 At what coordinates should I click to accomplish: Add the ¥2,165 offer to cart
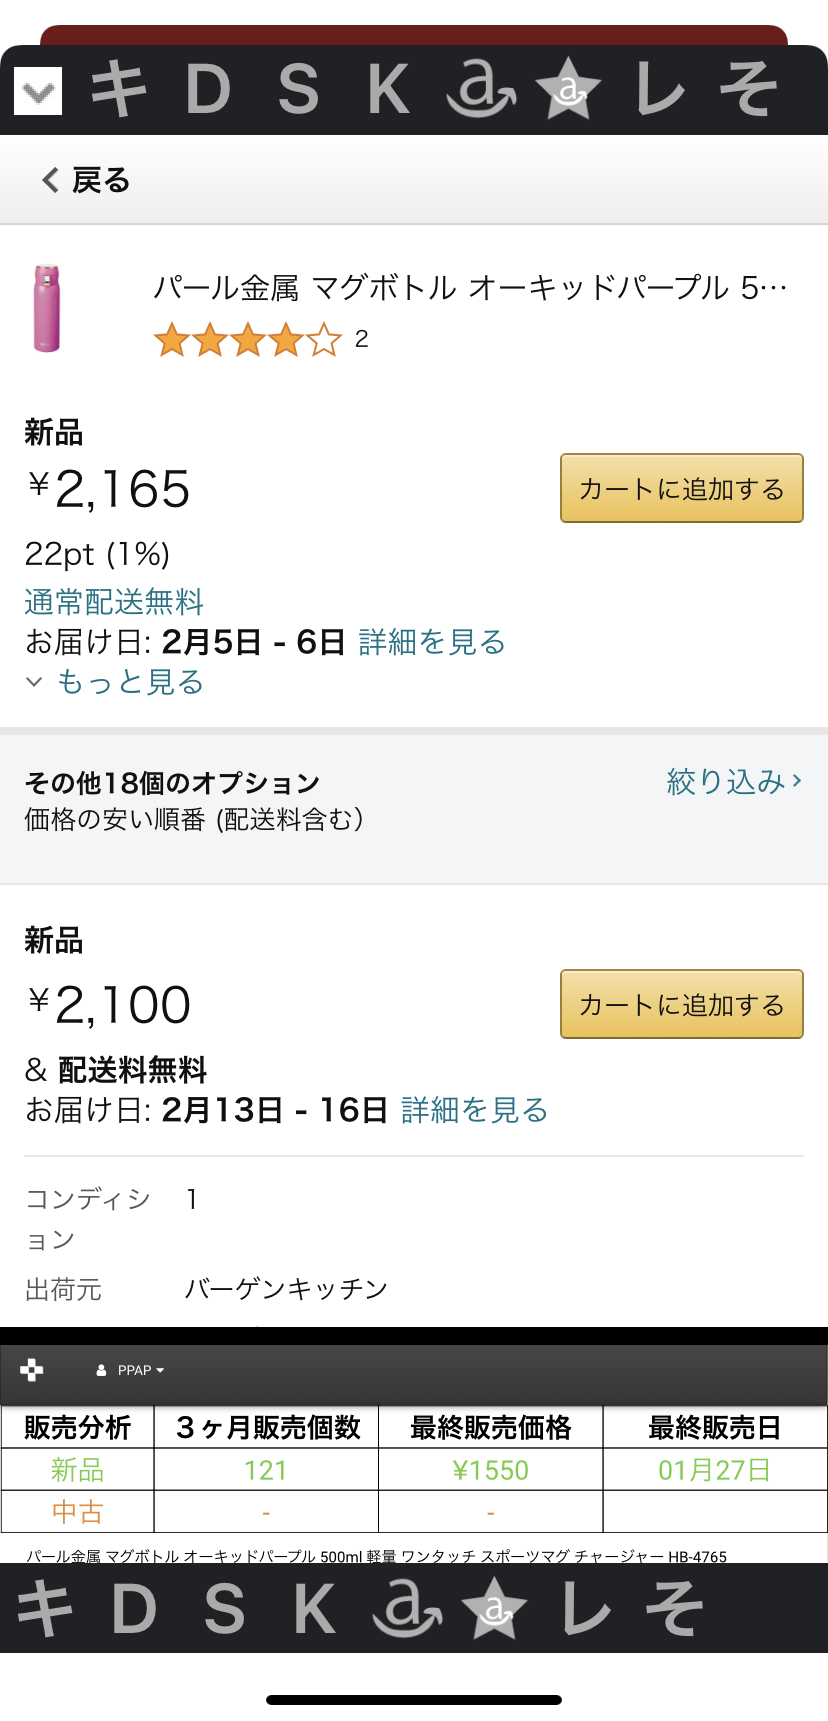(x=681, y=488)
